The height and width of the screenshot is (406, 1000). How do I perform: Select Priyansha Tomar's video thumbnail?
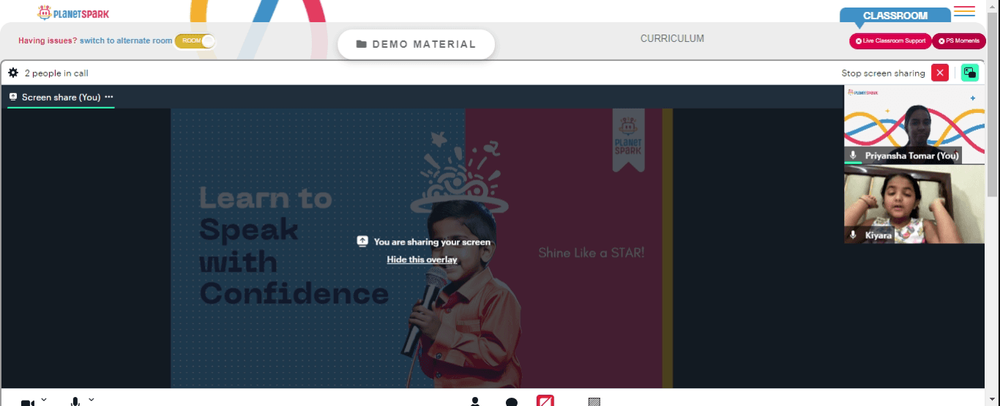tap(914, 124)
